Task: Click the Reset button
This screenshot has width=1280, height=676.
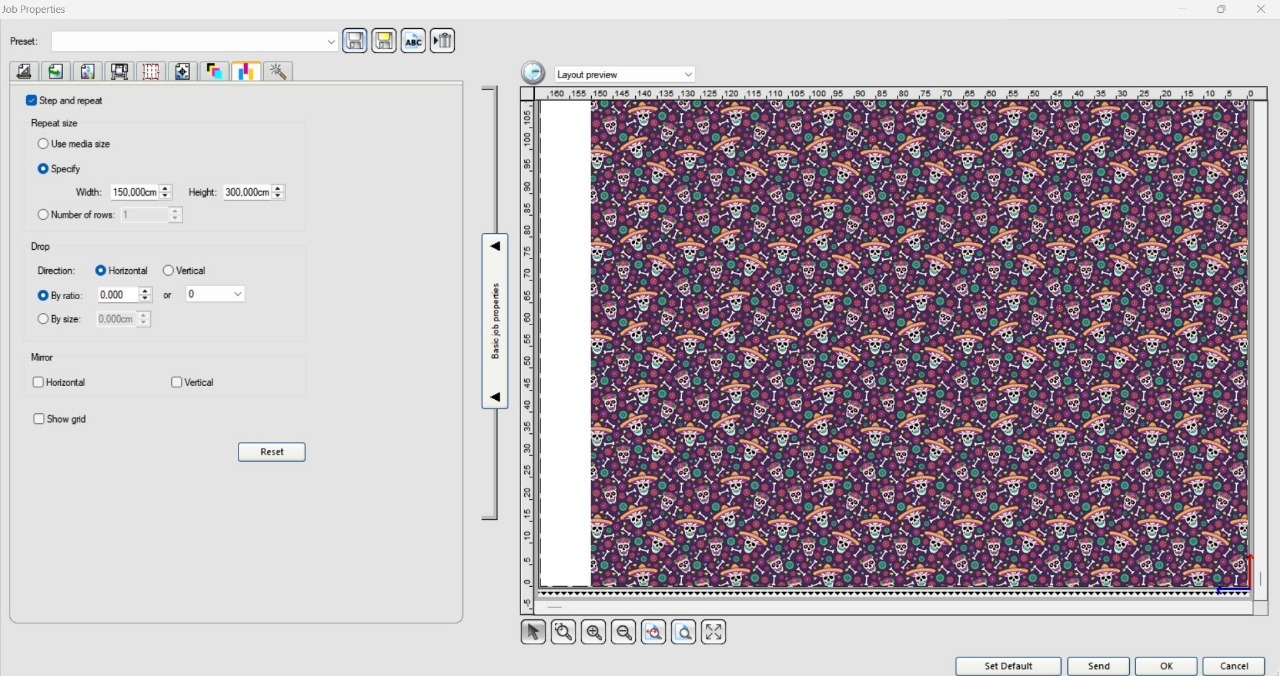Action: click(272, 452)
